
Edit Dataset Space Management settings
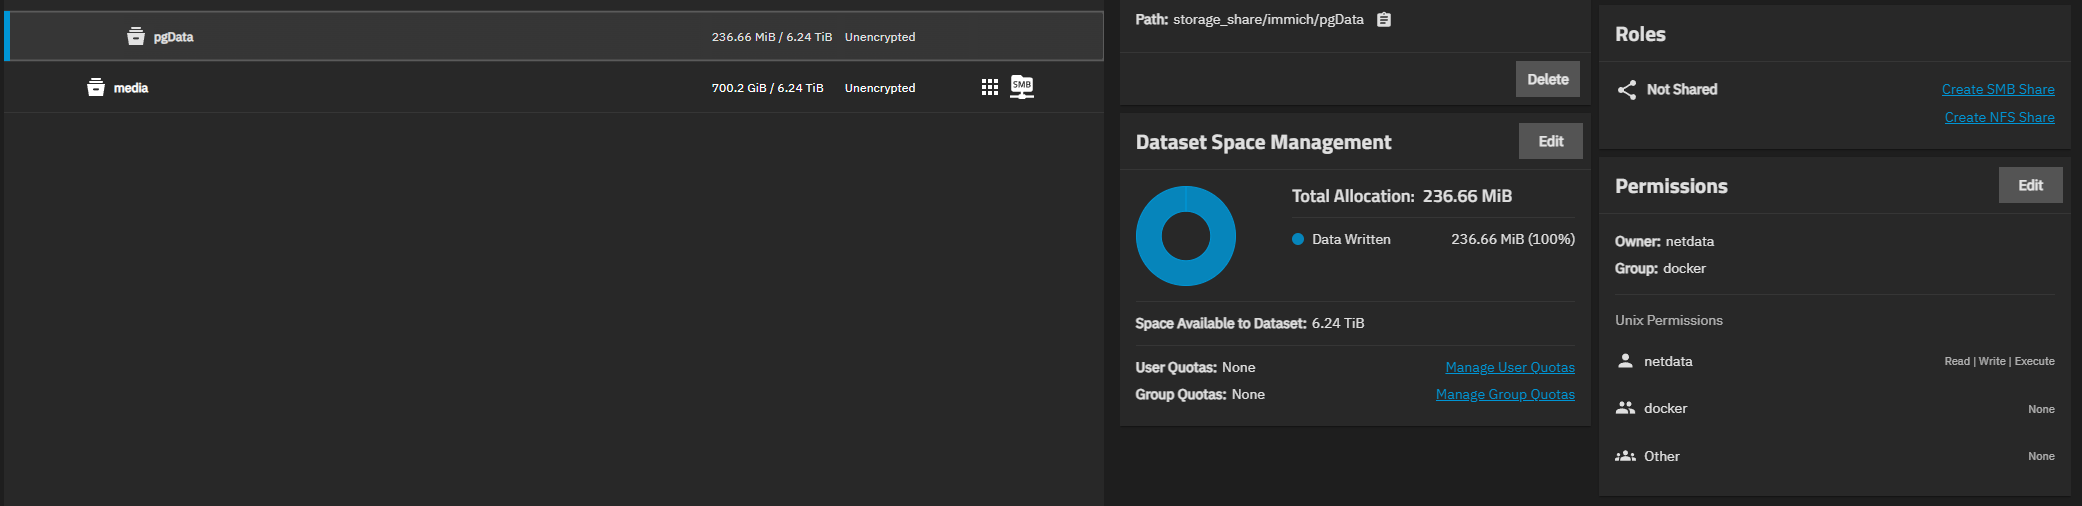click(x=1550, y=141)
